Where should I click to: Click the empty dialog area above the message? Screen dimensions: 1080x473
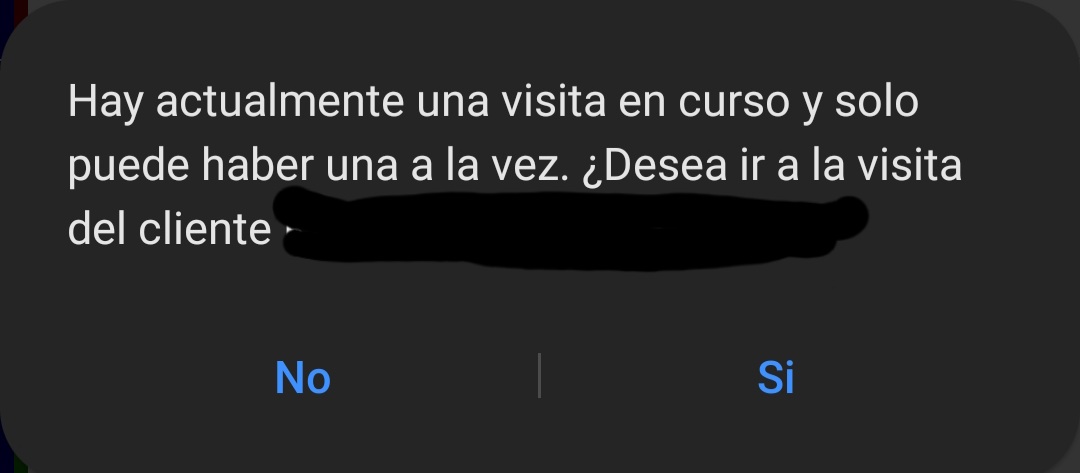tap(539, 41)
